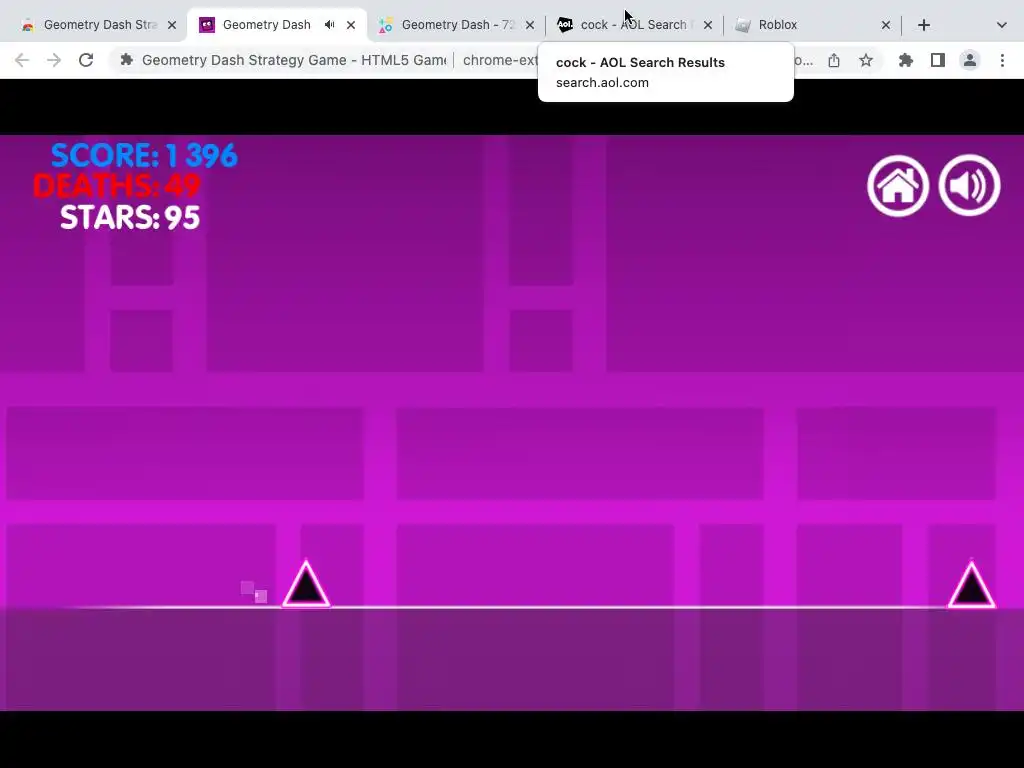Viewport: 1024px width, 768px height.
Task: Click the AOL favicon on search tab
Action: tap(565, 25)
